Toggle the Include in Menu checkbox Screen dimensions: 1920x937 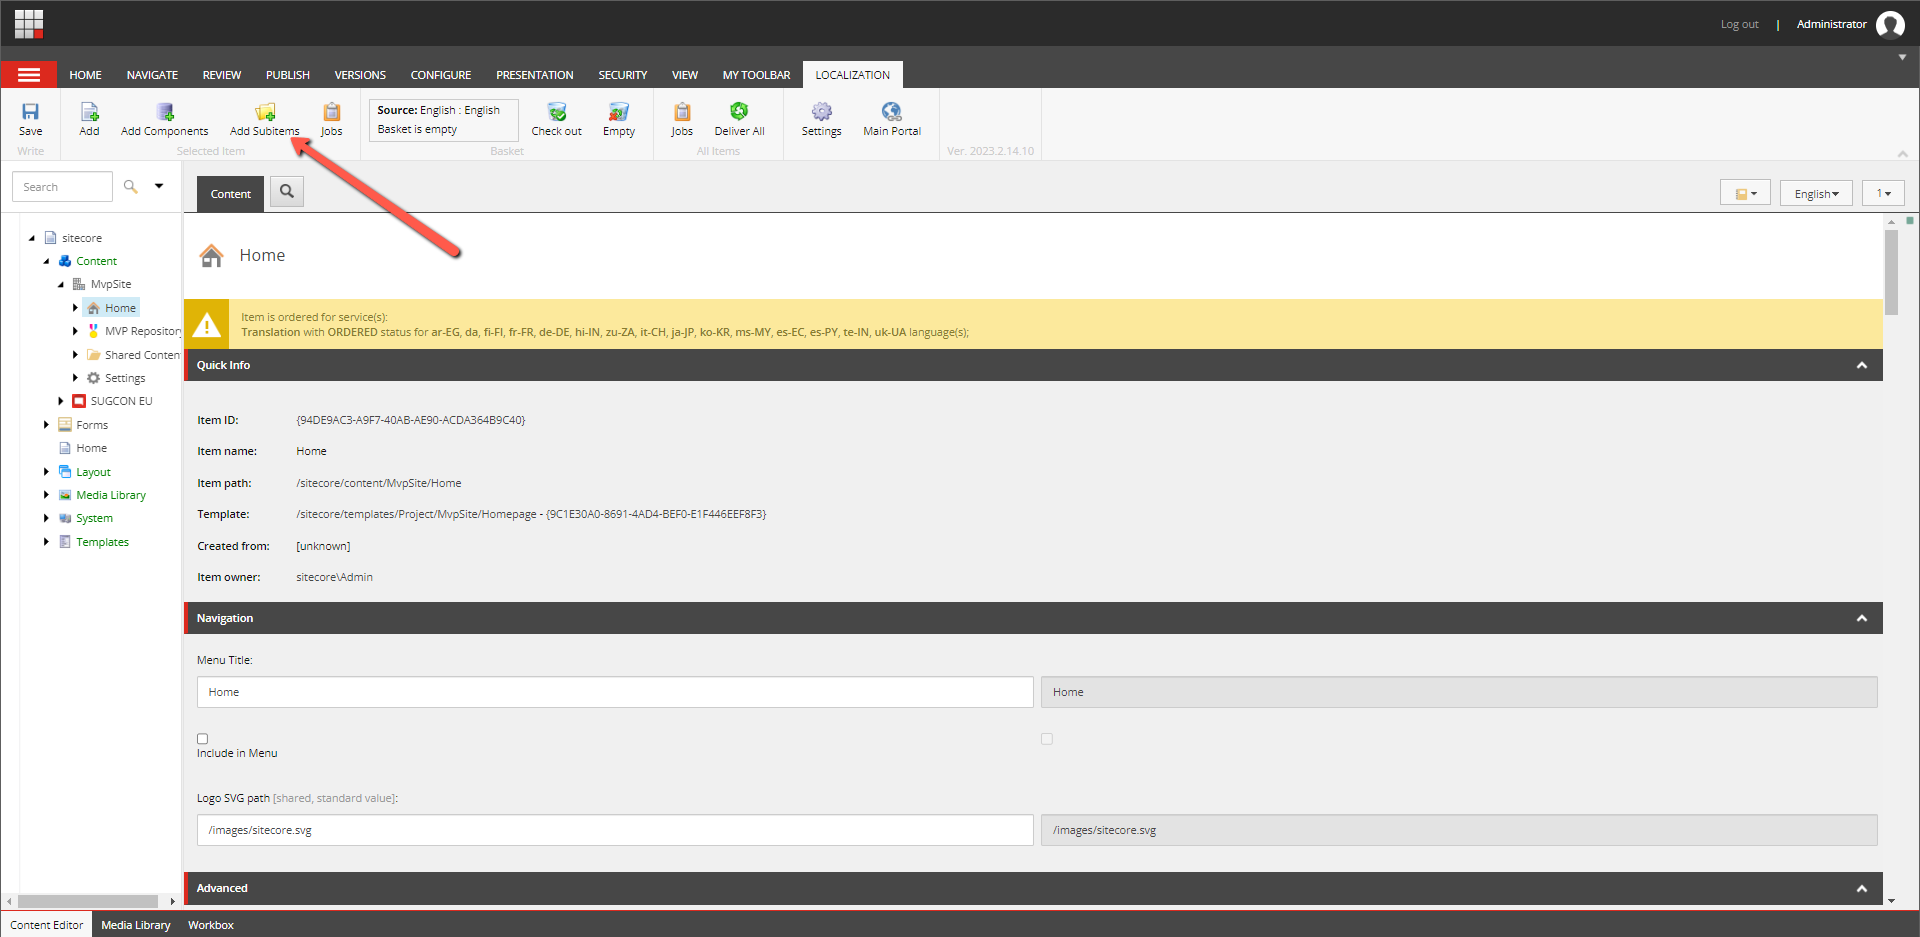tap(203, 739)
